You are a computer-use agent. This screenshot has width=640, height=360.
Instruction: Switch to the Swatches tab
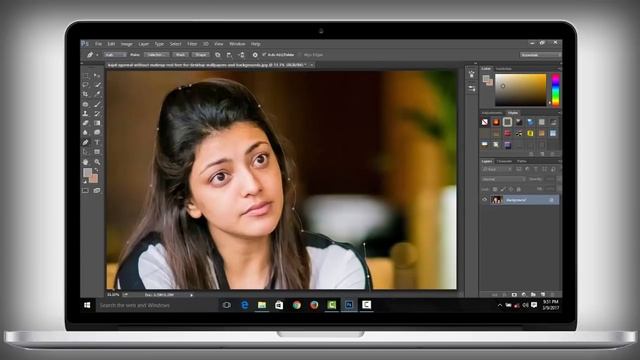(x=504, y=69)
